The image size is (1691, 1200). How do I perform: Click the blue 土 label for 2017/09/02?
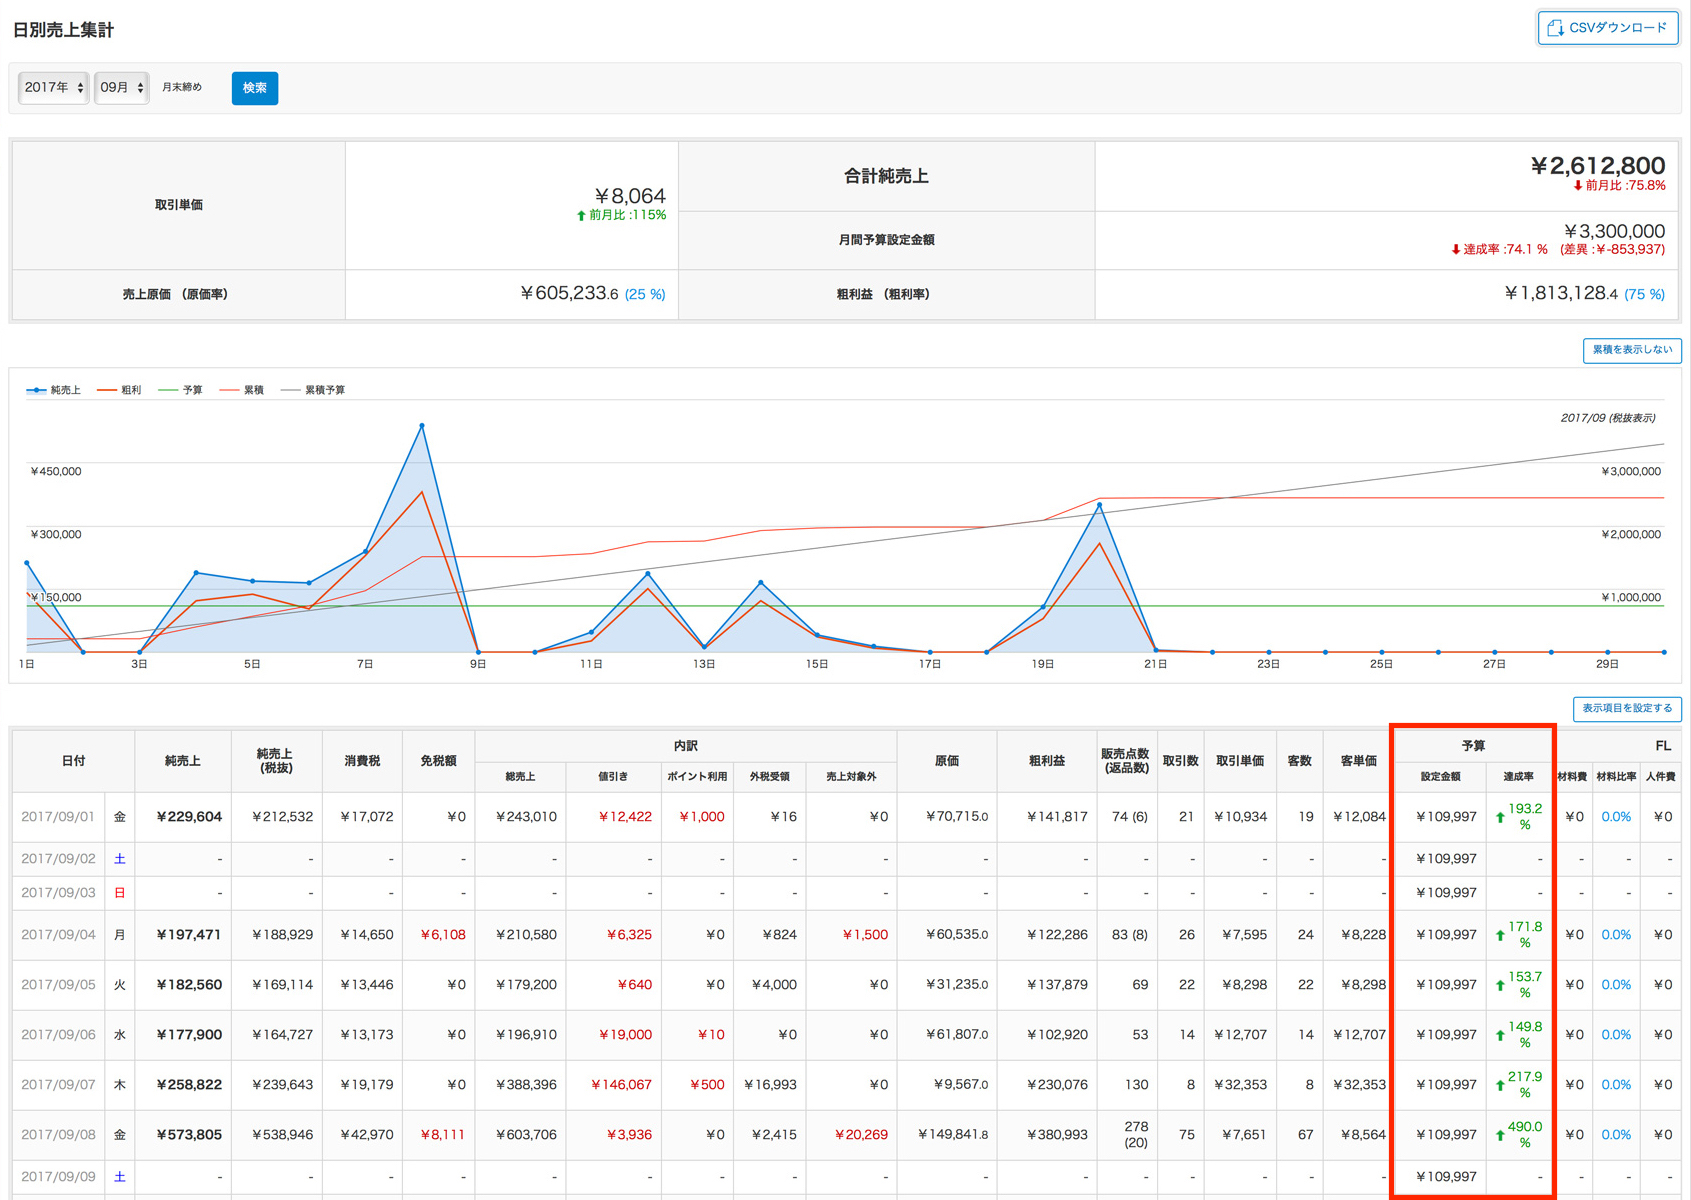pos(120,859)
